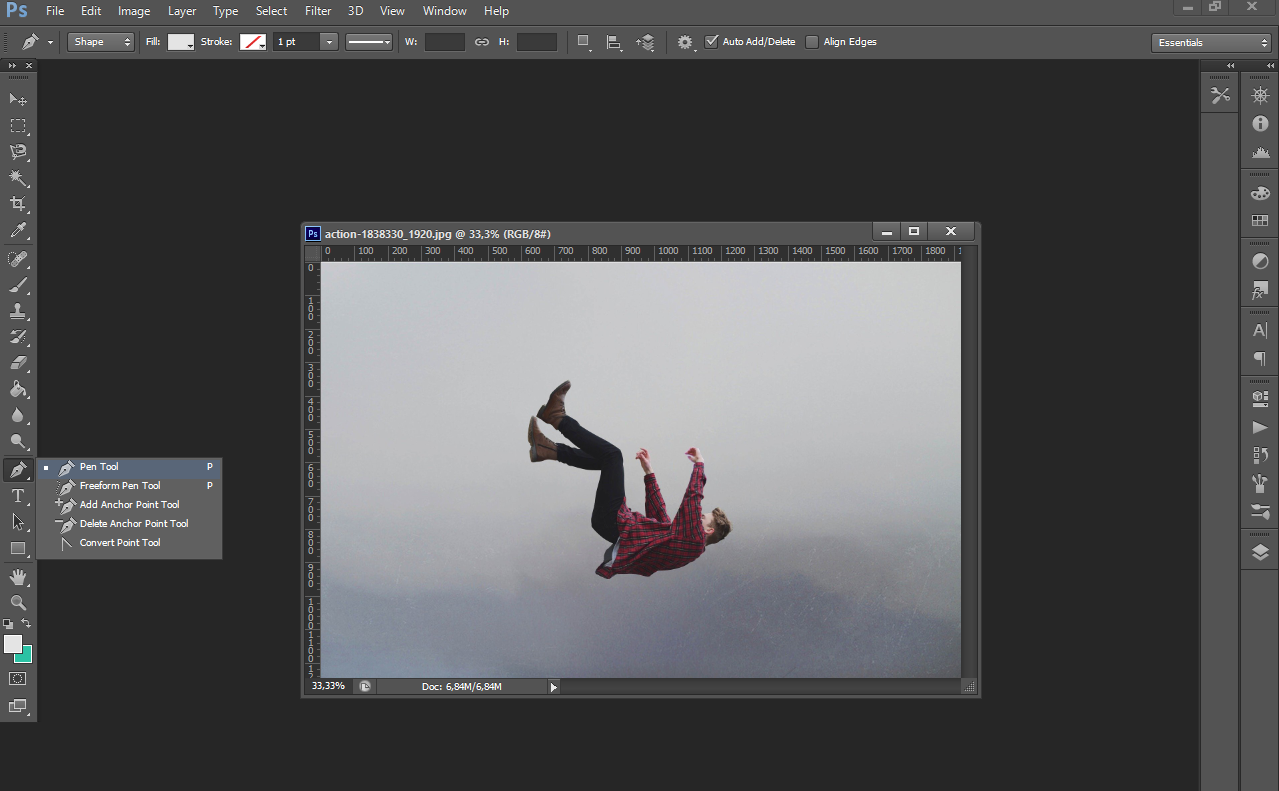Select the Magic Wand tool
The image size is (1279, 791).
coord(18,178)
